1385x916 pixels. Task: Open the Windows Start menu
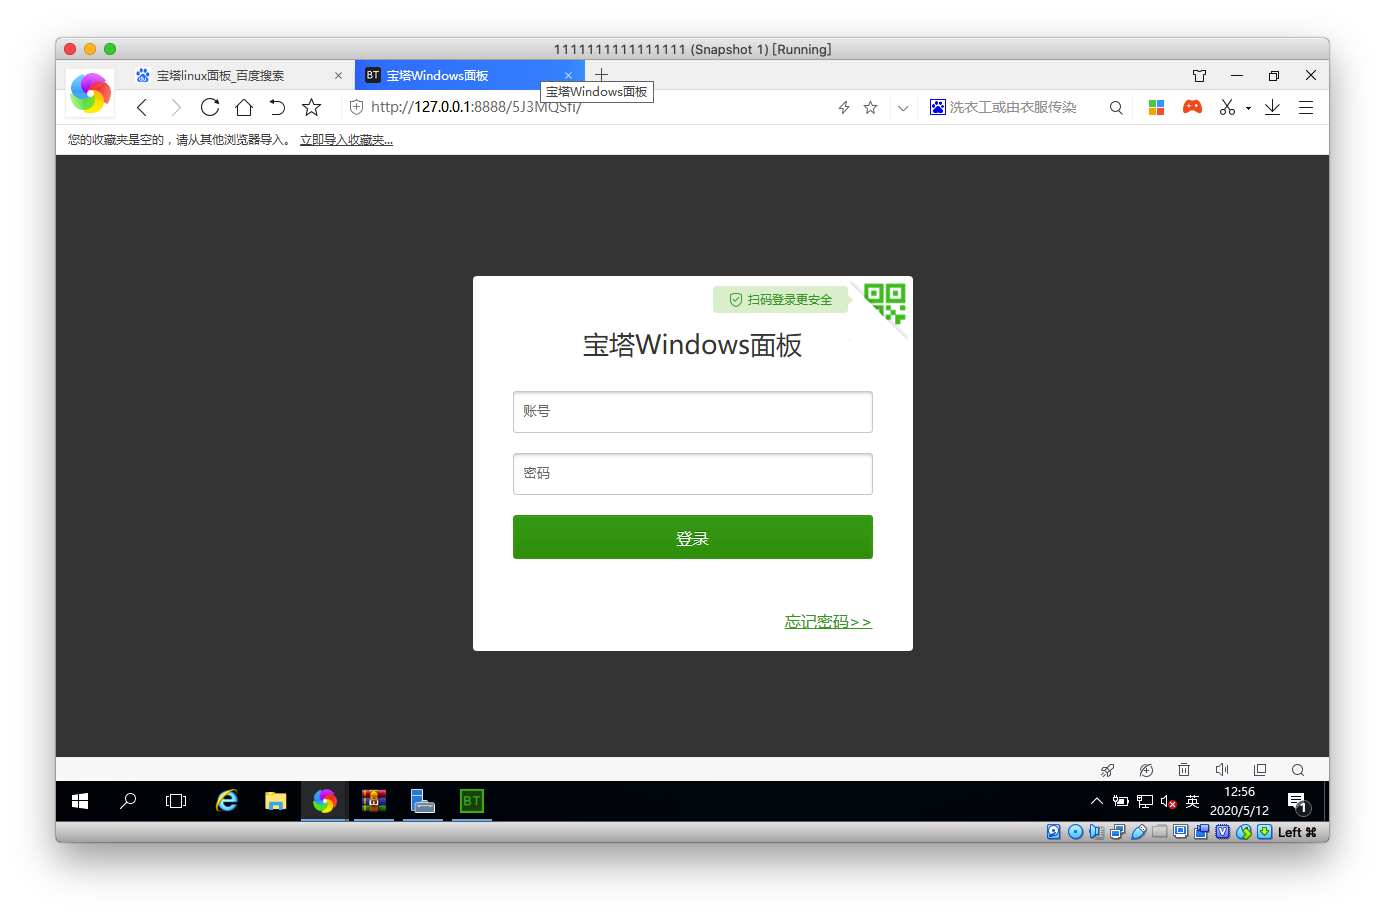point(80,801)
